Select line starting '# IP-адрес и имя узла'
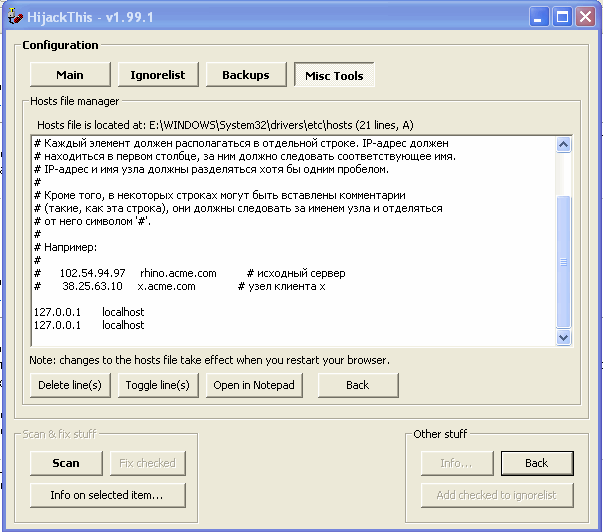The width and height of the screenshot is (603, 532). tap(294, 169)
